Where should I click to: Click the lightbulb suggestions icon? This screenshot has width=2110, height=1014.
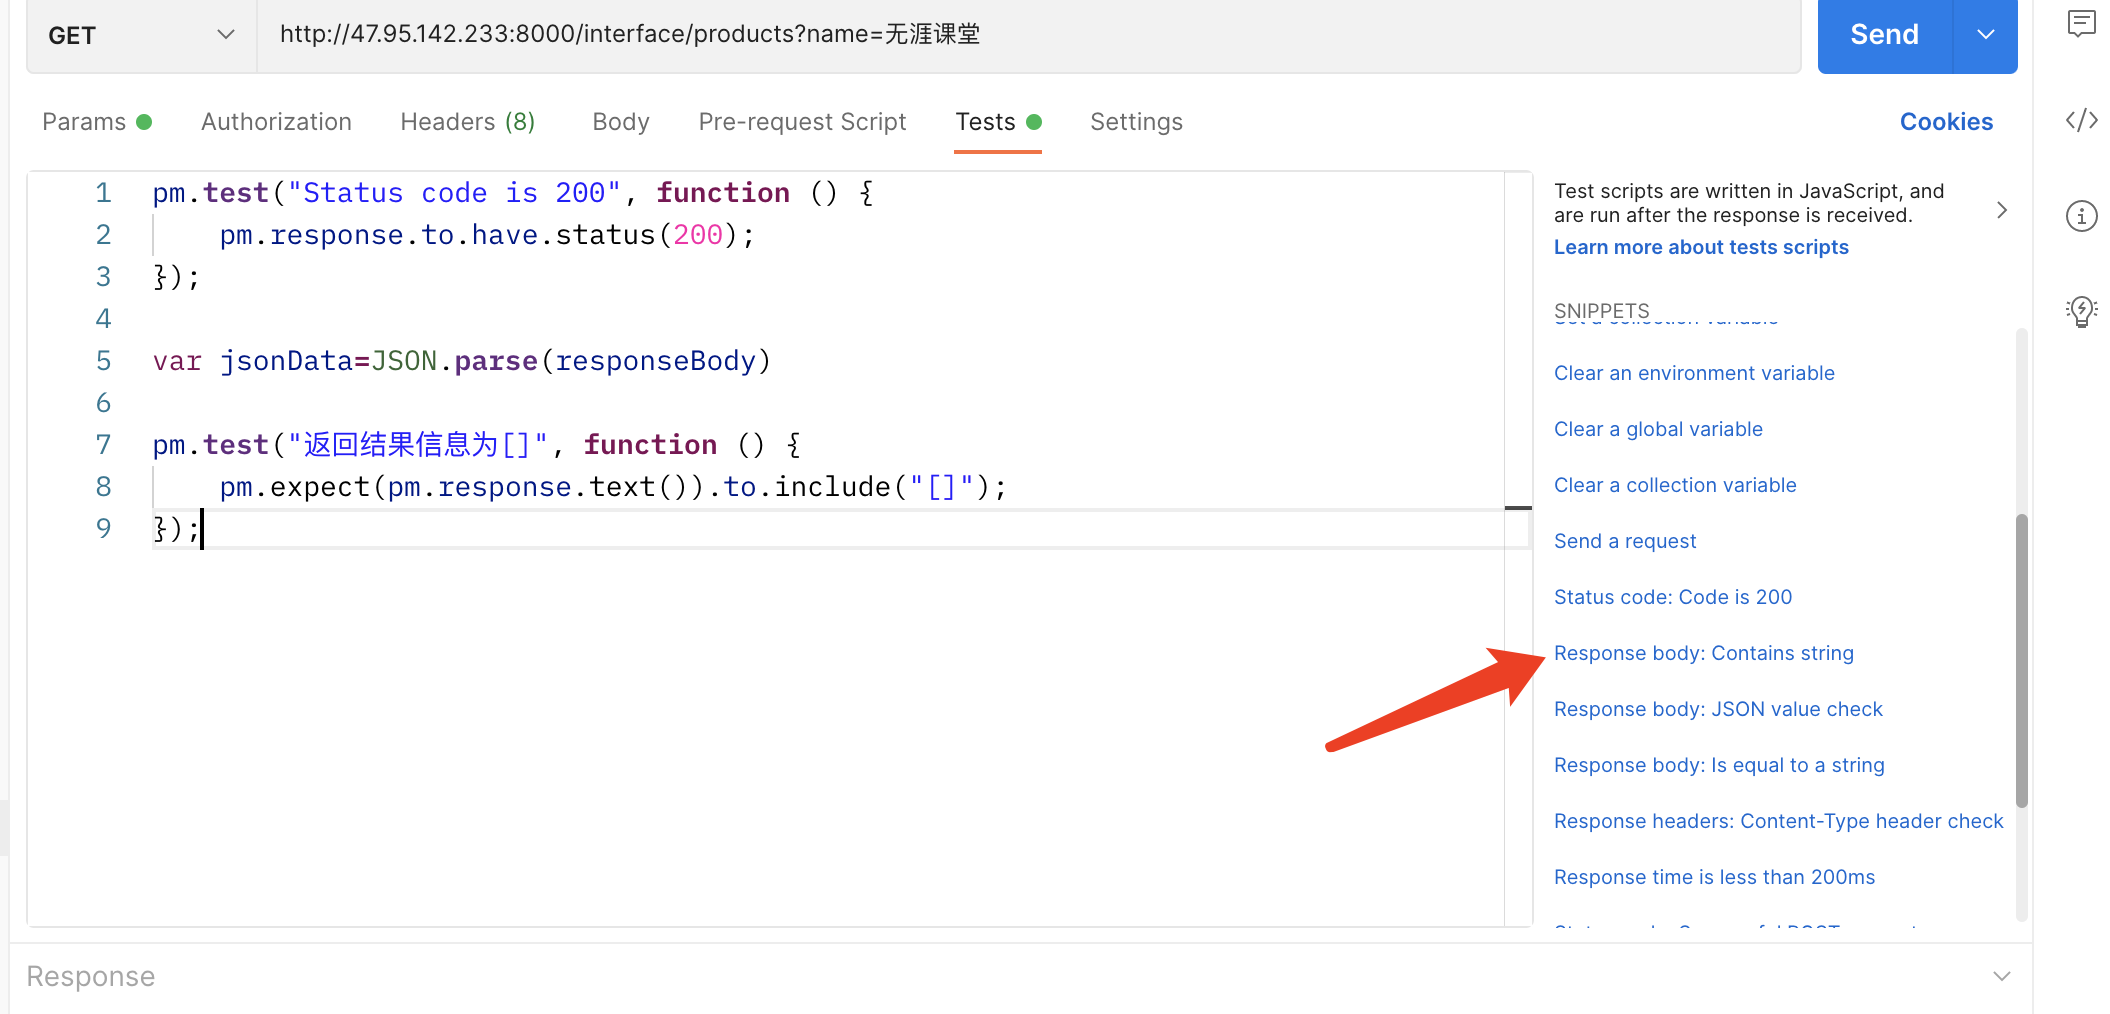pyautogui.click(x=2081, y=311)
